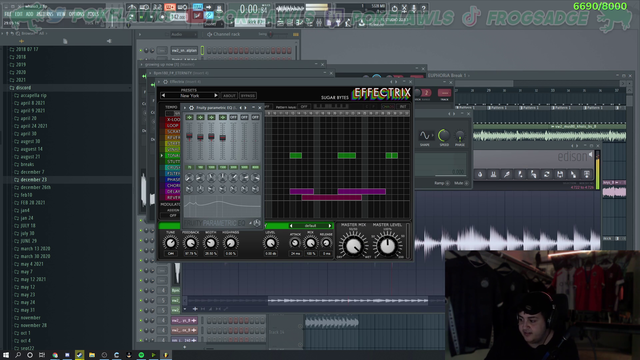Click Edison's save (floppy disk) icon
Viewport: 640px width, 360px height.
click(560, 174)
